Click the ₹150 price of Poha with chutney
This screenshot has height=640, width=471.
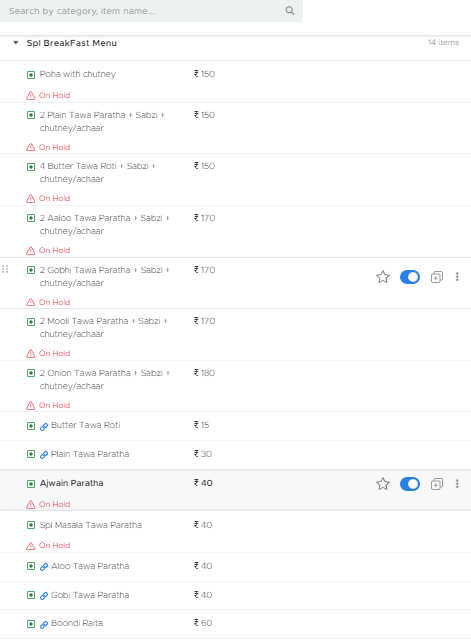pos(204,74)
